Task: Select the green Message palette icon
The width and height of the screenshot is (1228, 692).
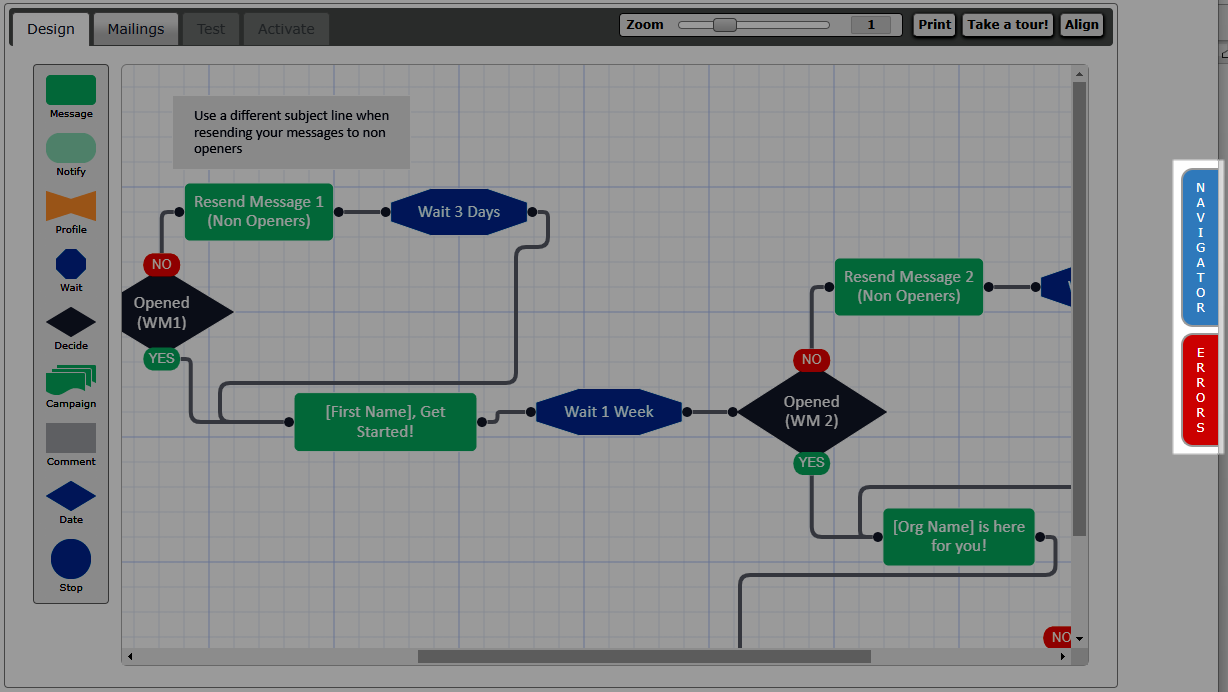Action: pos(71,90)
